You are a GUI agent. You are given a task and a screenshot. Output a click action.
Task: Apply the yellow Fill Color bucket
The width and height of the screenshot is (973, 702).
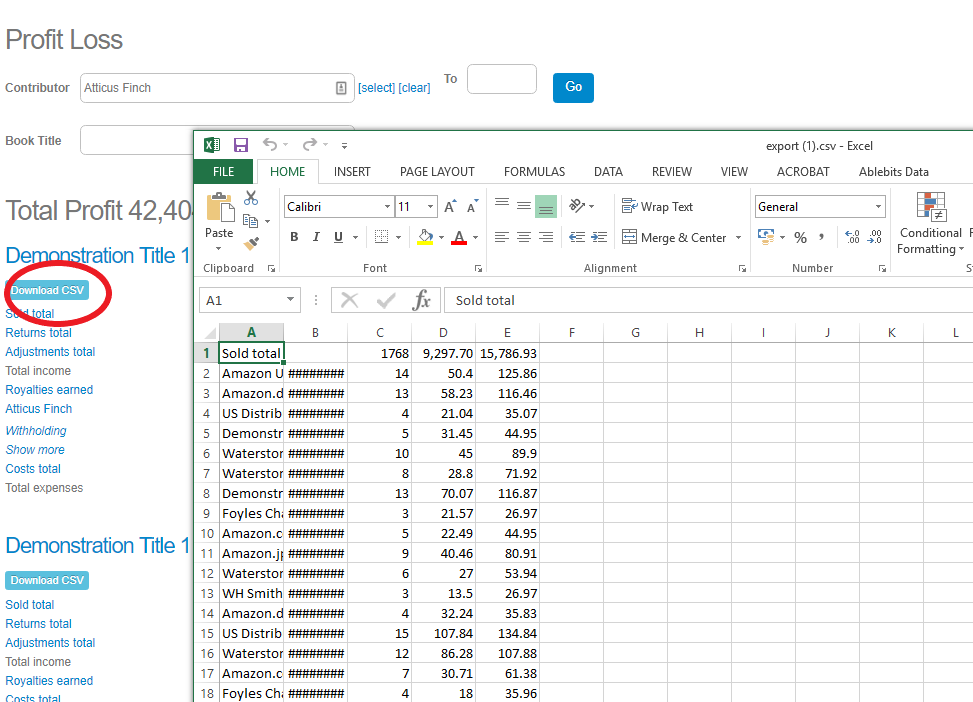425,237
